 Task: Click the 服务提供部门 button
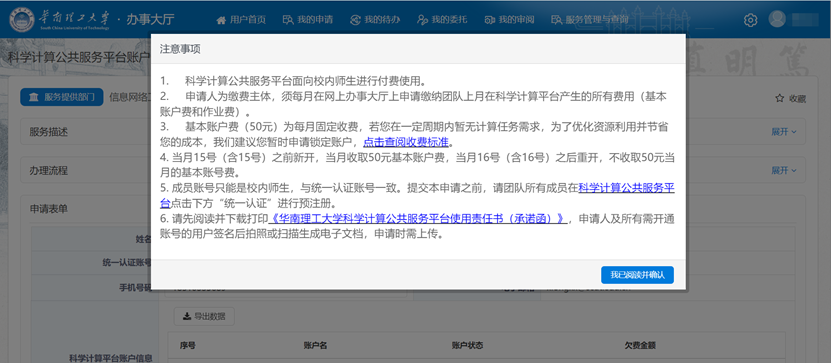pyautogui.click(x=61, y=98)
